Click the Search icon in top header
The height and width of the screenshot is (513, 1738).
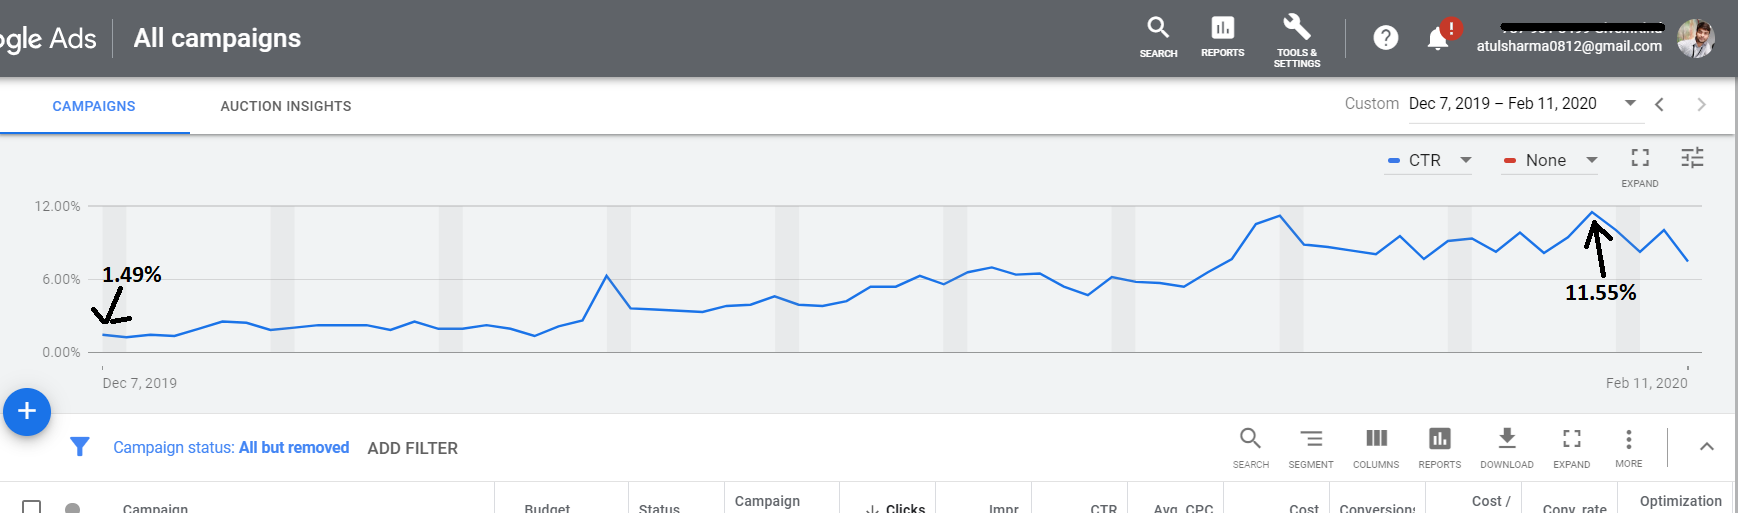coord(1158,36)
